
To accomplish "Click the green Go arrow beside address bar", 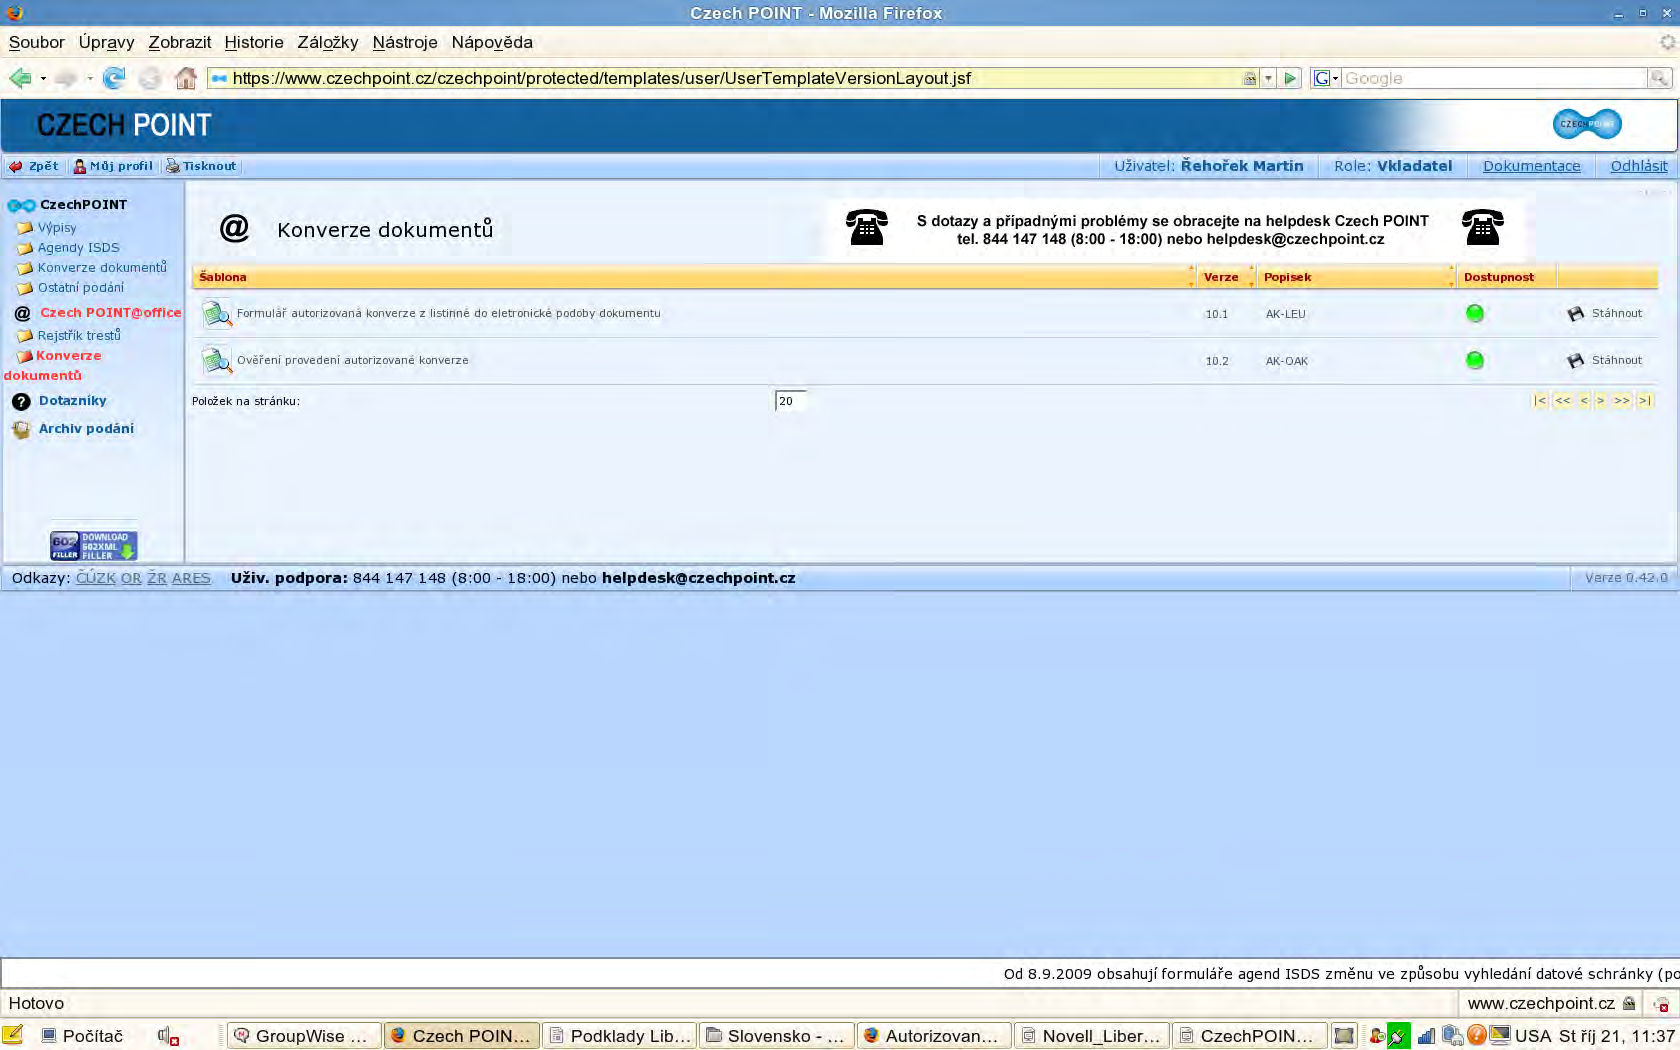I will click(1290, 78).
